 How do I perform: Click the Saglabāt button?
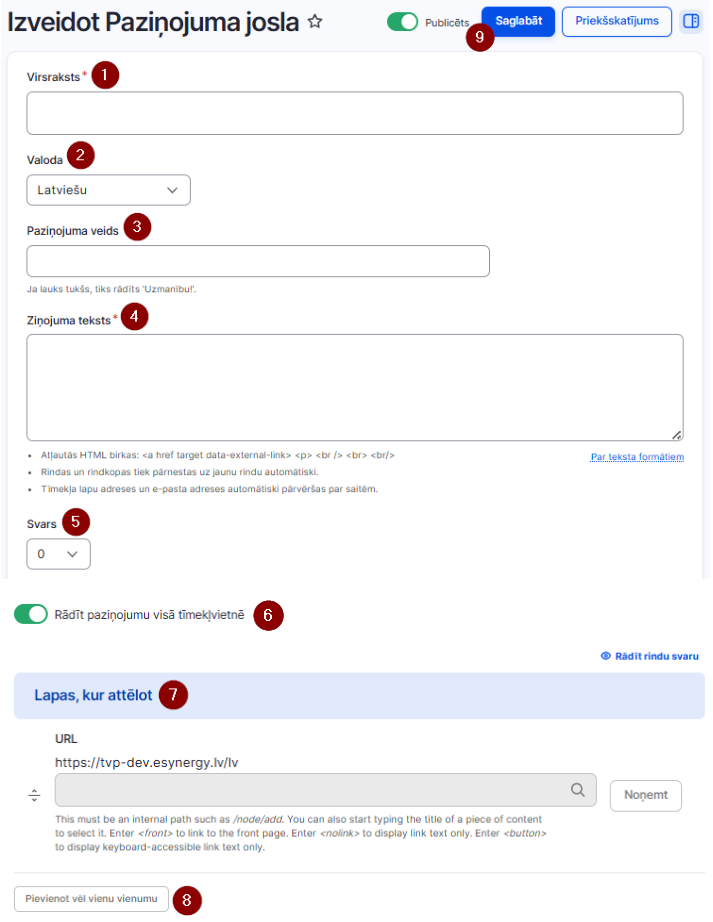pyautogui.click(x=518, y=22)
